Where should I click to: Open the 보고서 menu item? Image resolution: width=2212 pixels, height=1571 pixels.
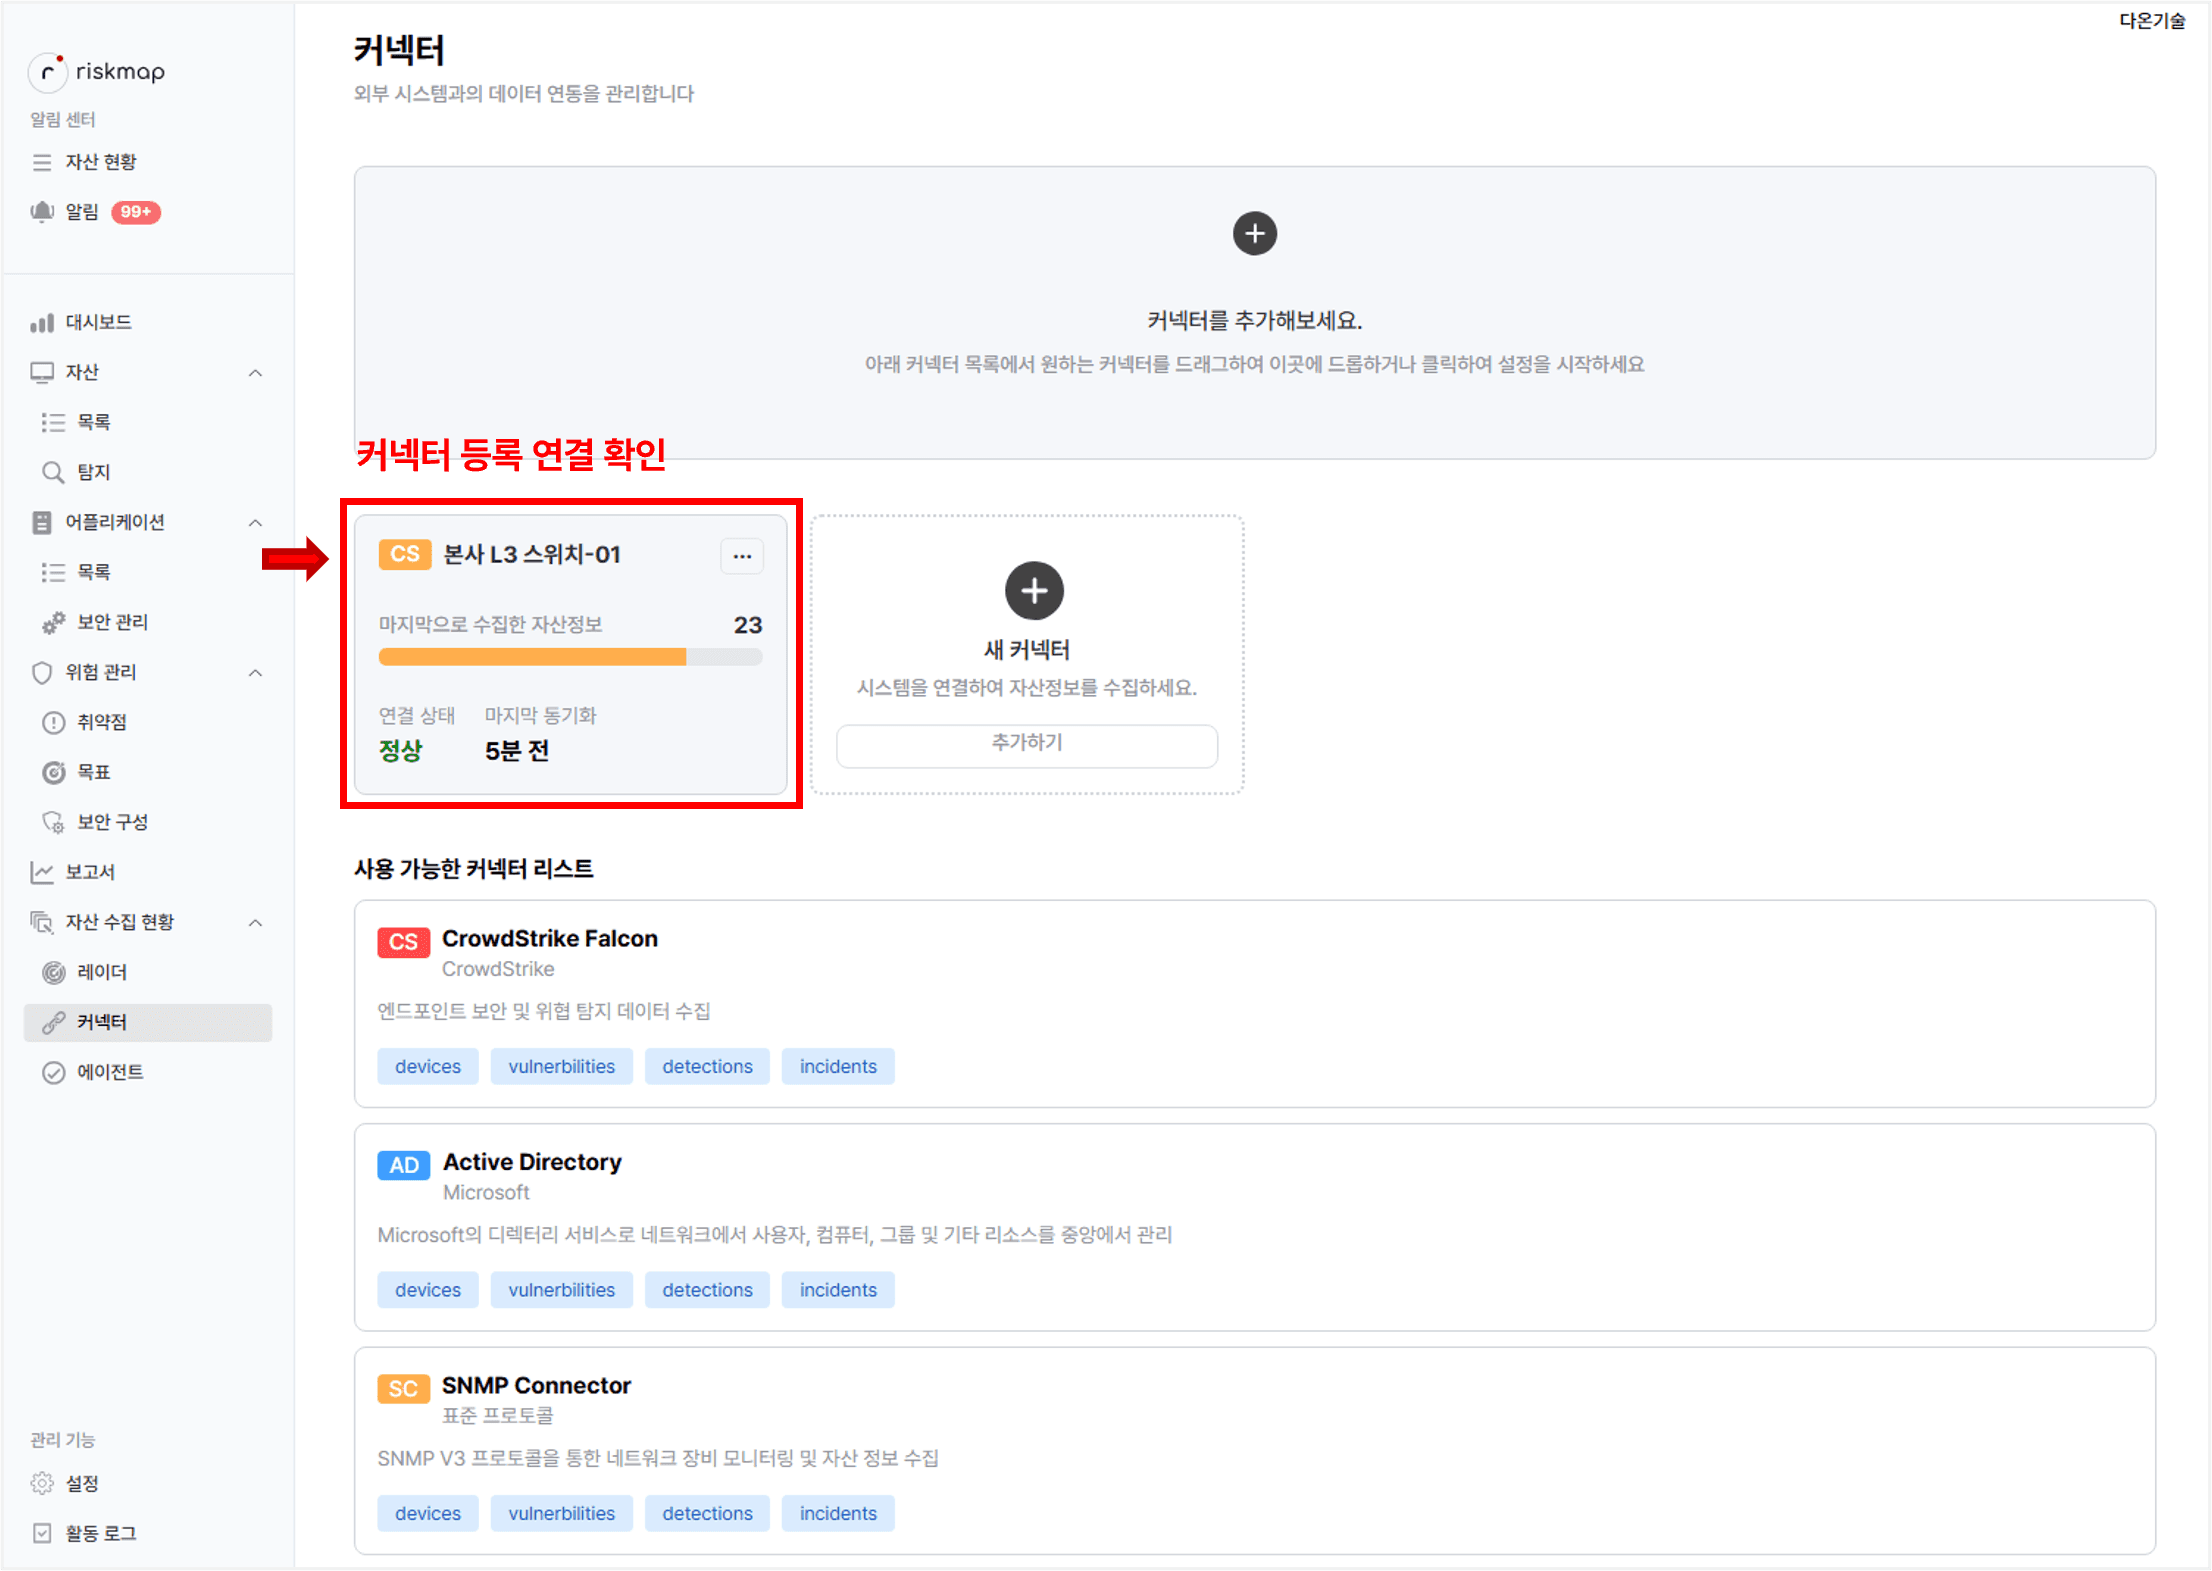(x=90, y=872)
